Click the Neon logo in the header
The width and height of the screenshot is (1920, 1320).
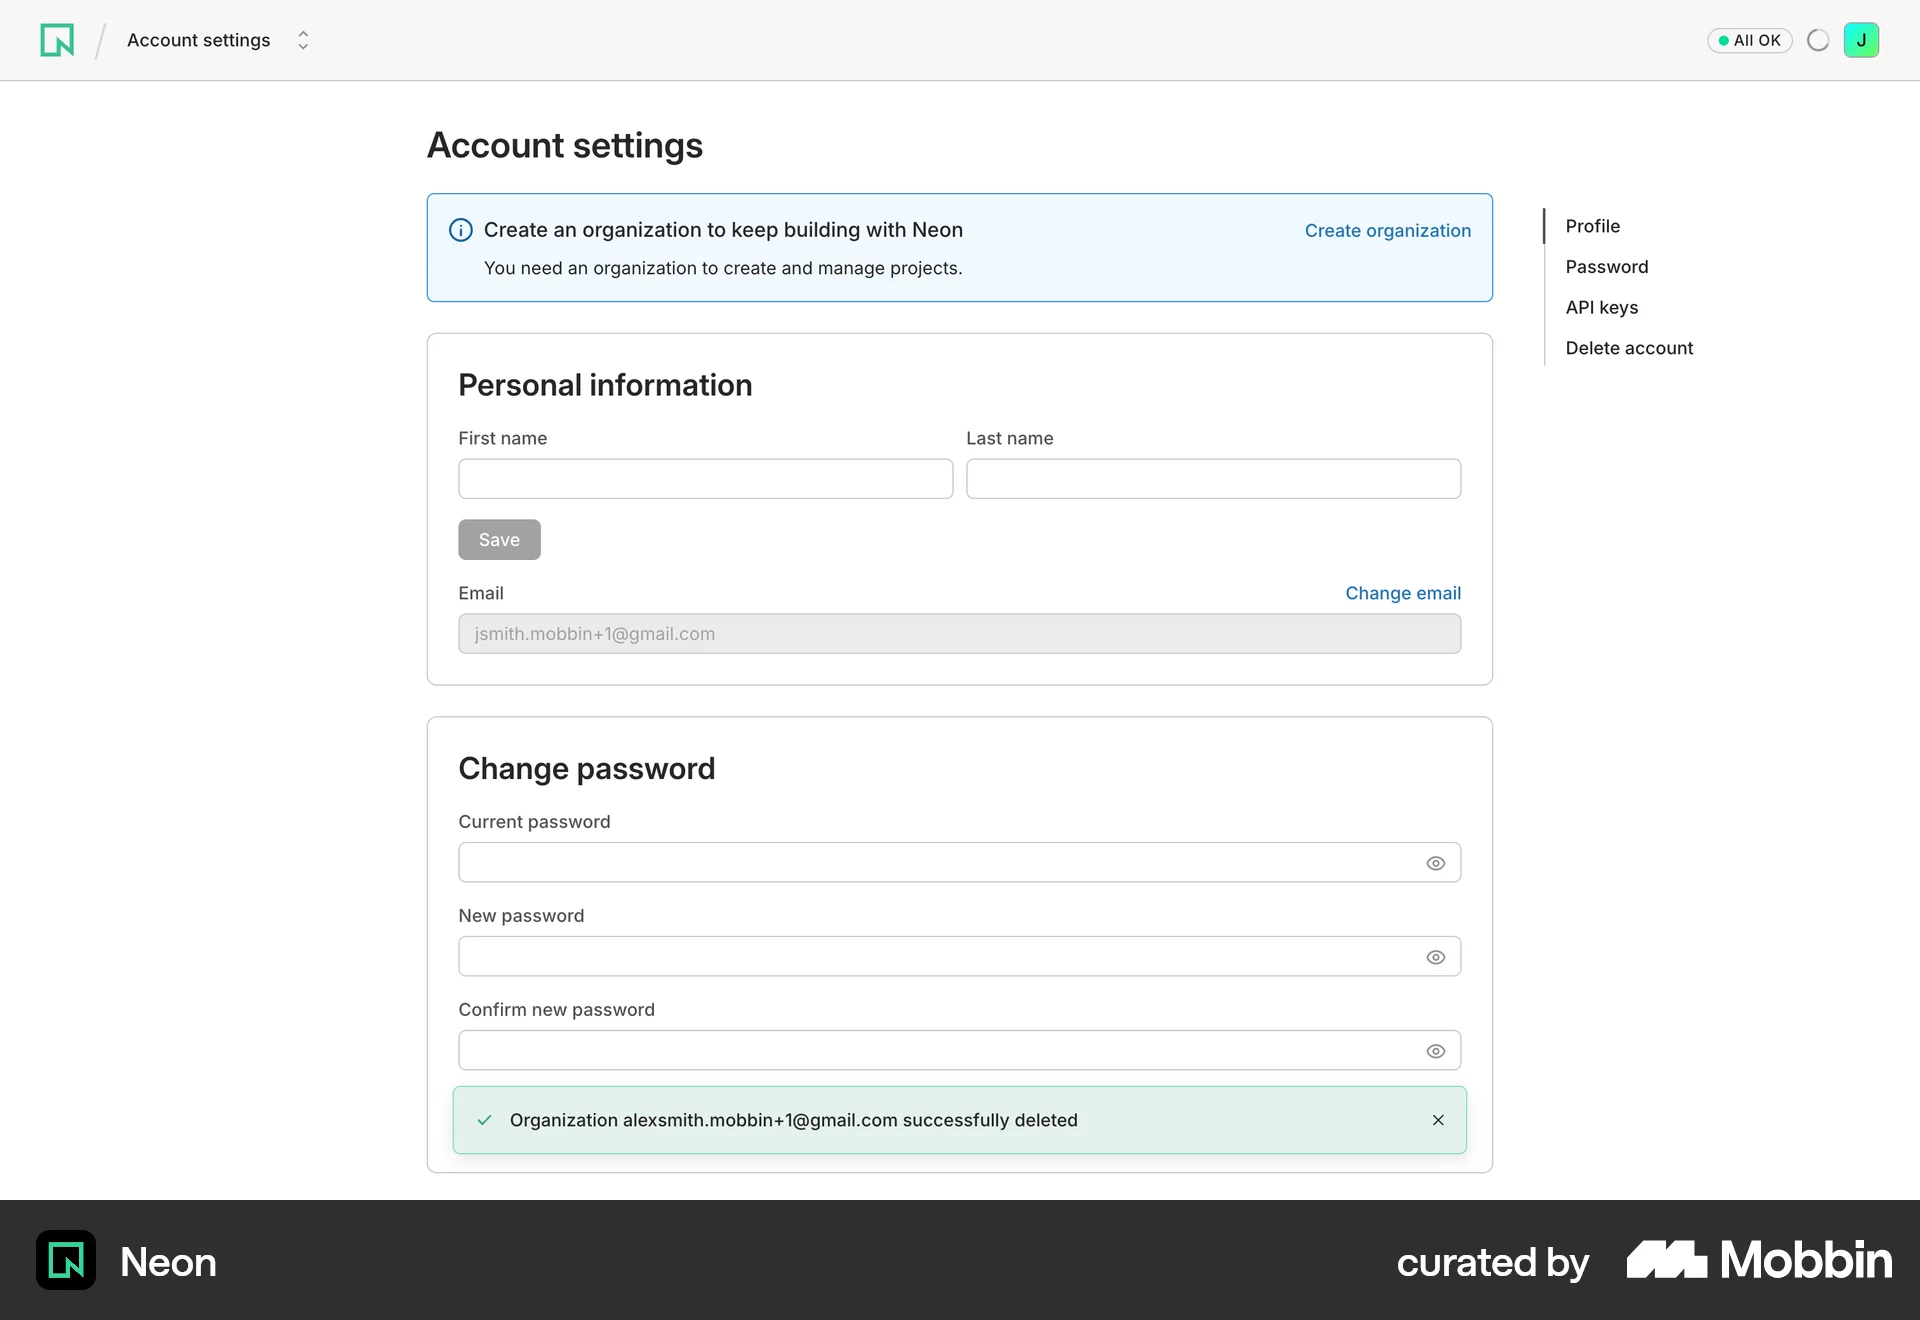(x=57, y=40)
